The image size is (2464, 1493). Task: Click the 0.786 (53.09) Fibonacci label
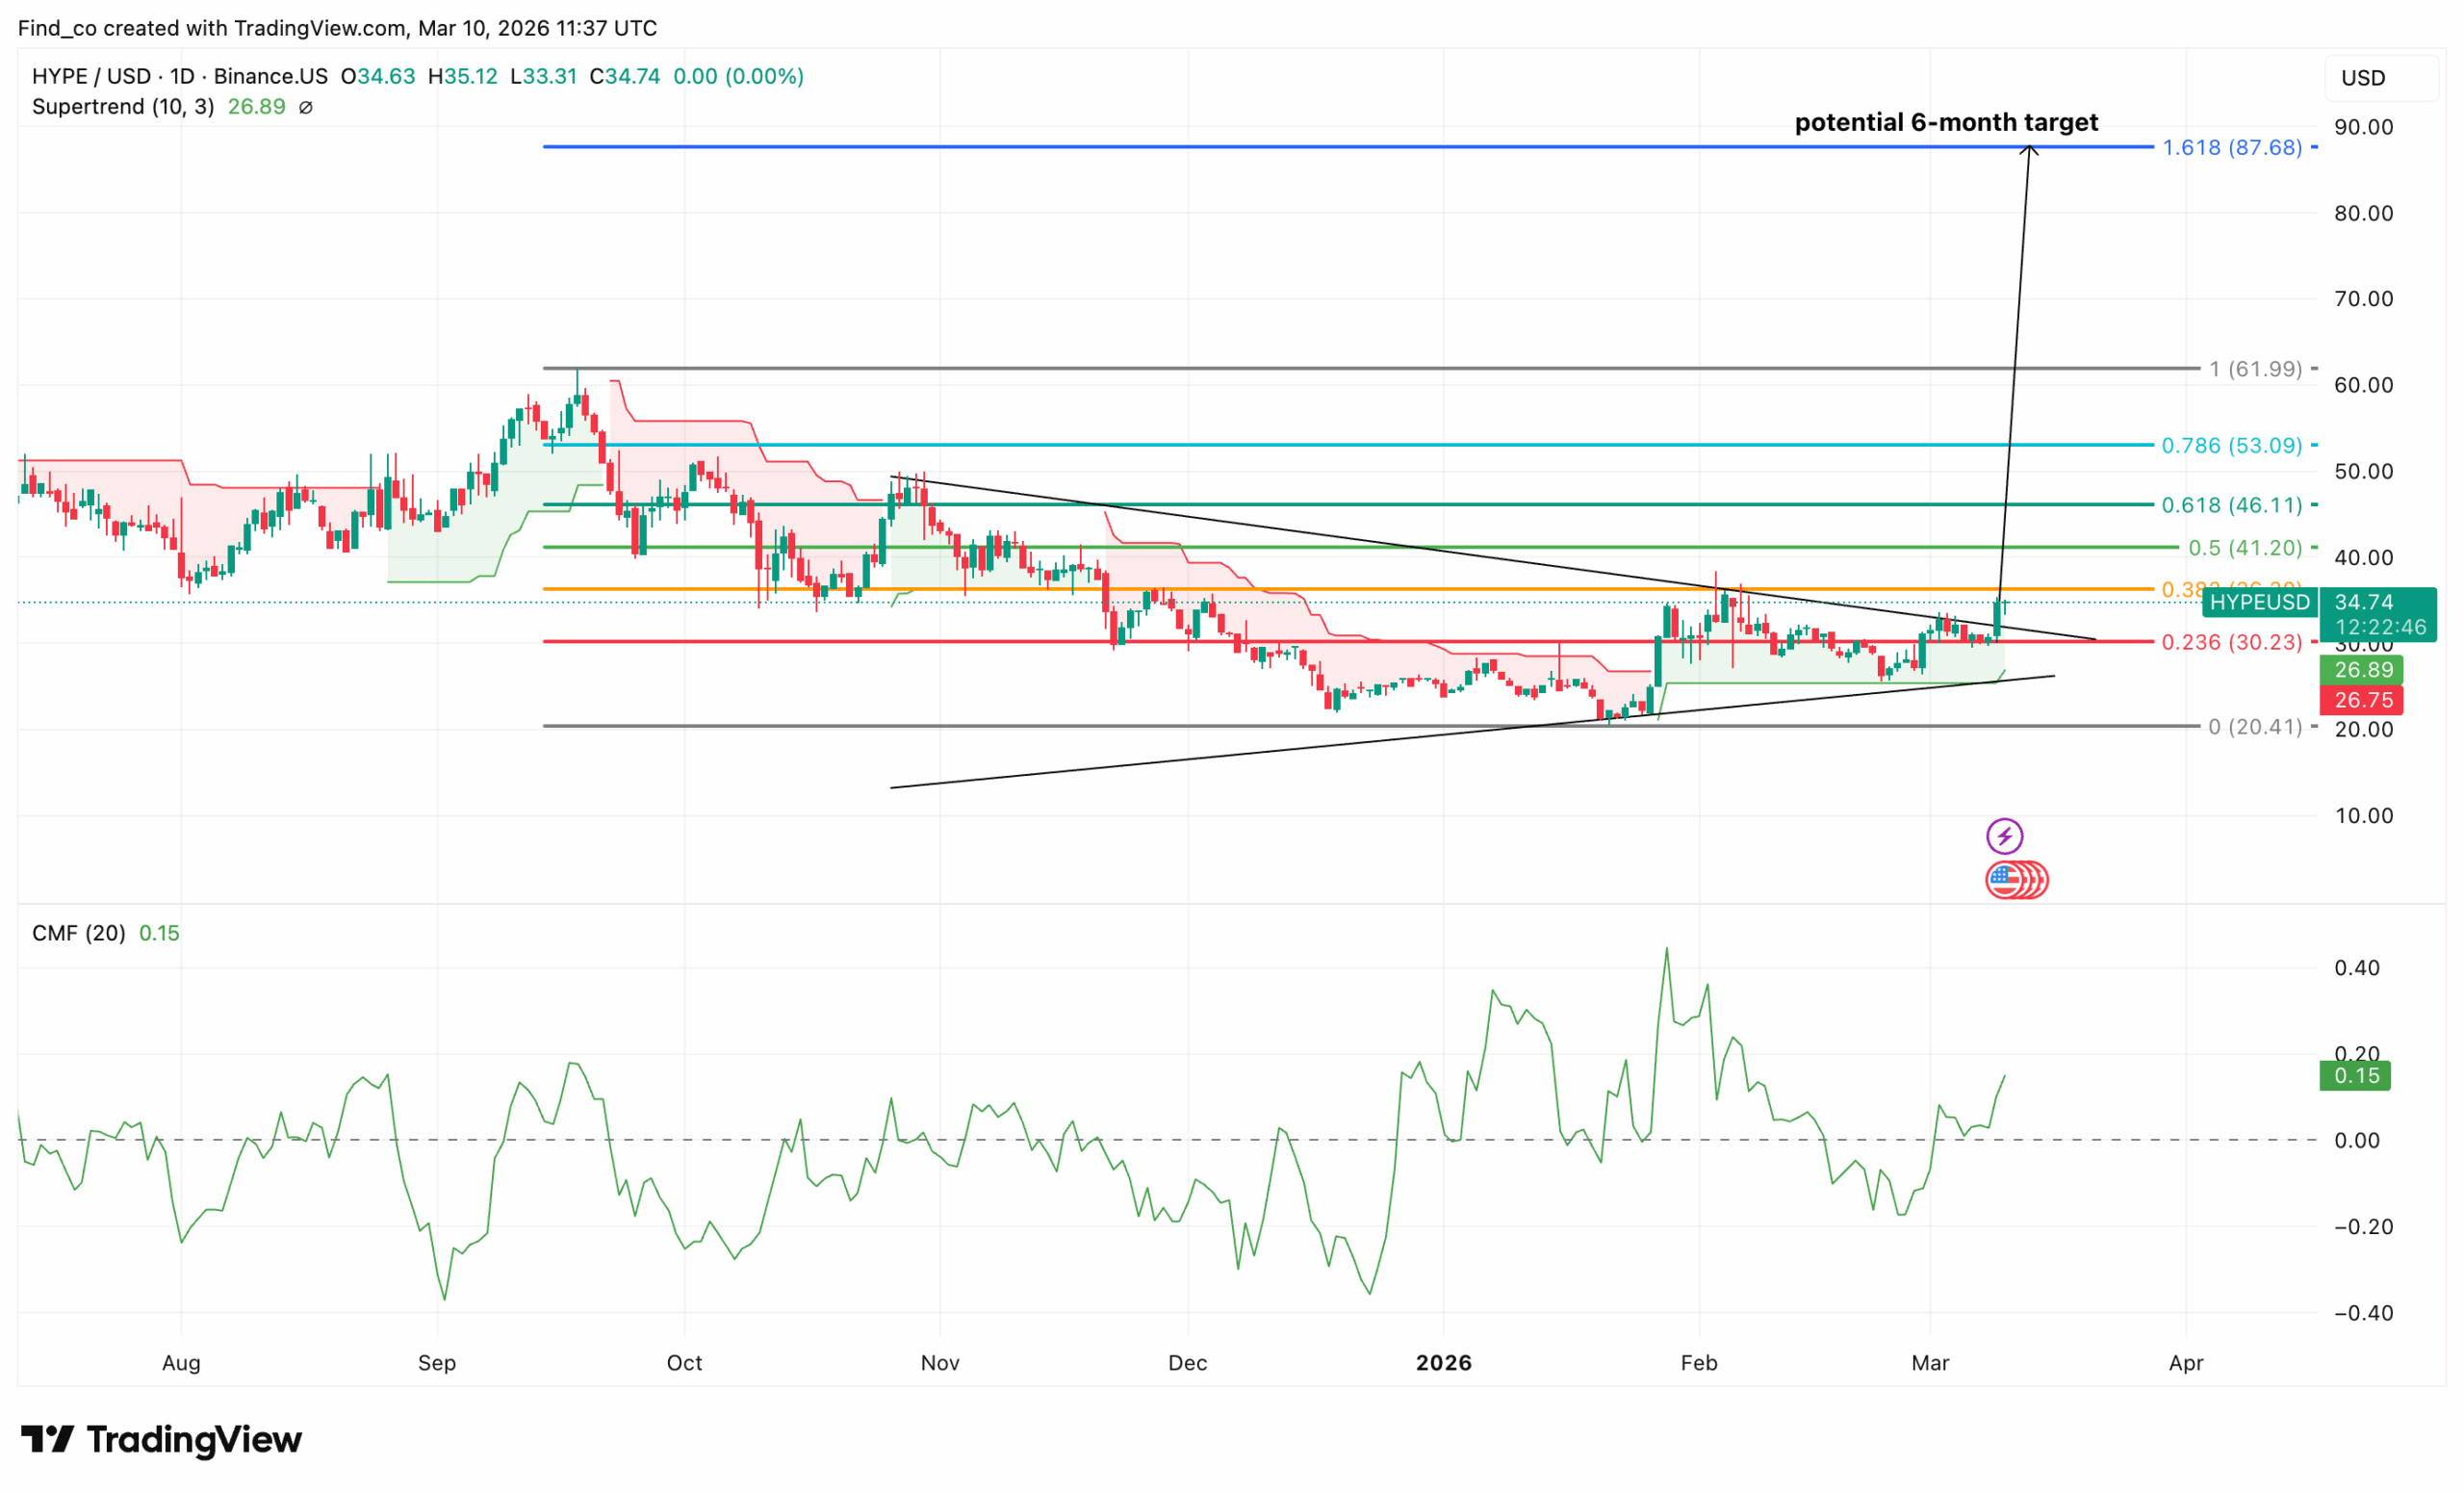click(2232, 446)
